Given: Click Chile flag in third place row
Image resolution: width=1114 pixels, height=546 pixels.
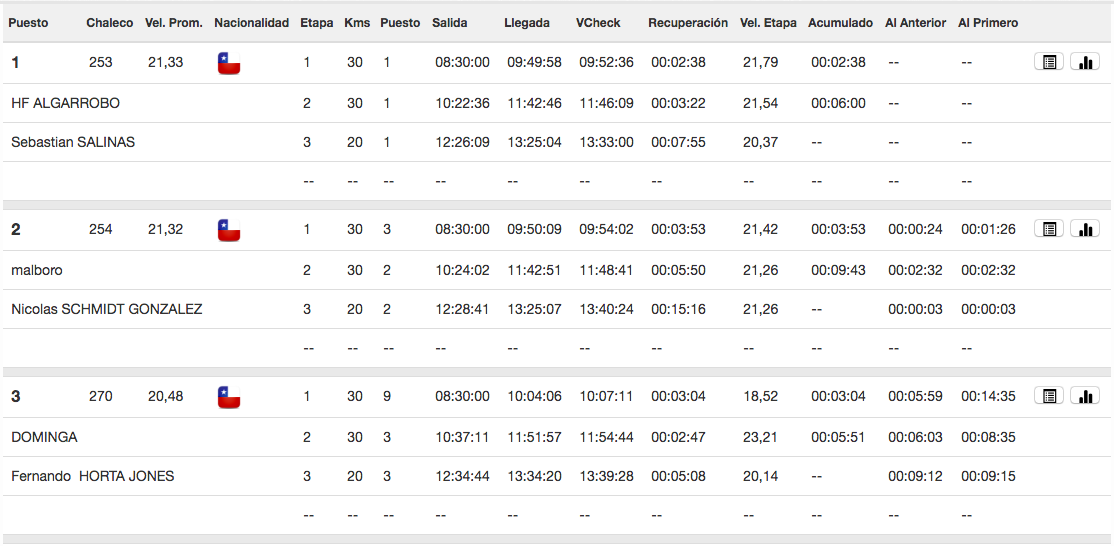Looking at the screenshot, I should pyautogui.click(x=229, y=397).
